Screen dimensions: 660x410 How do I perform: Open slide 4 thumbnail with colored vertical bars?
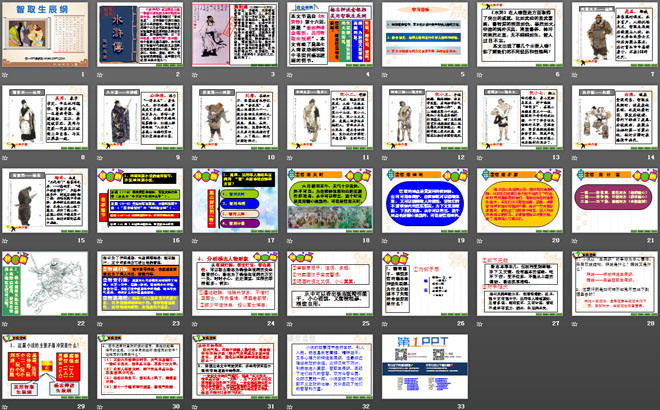click(x=330, y=34)
